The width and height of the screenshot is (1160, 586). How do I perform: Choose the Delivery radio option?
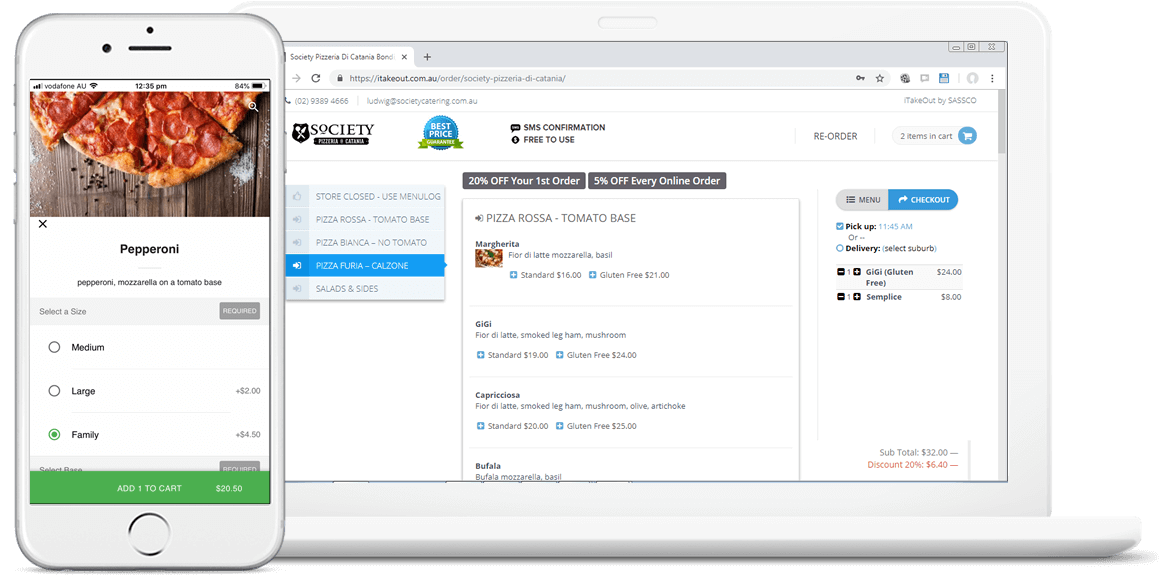pyautogui.click(x=840, y=248)
